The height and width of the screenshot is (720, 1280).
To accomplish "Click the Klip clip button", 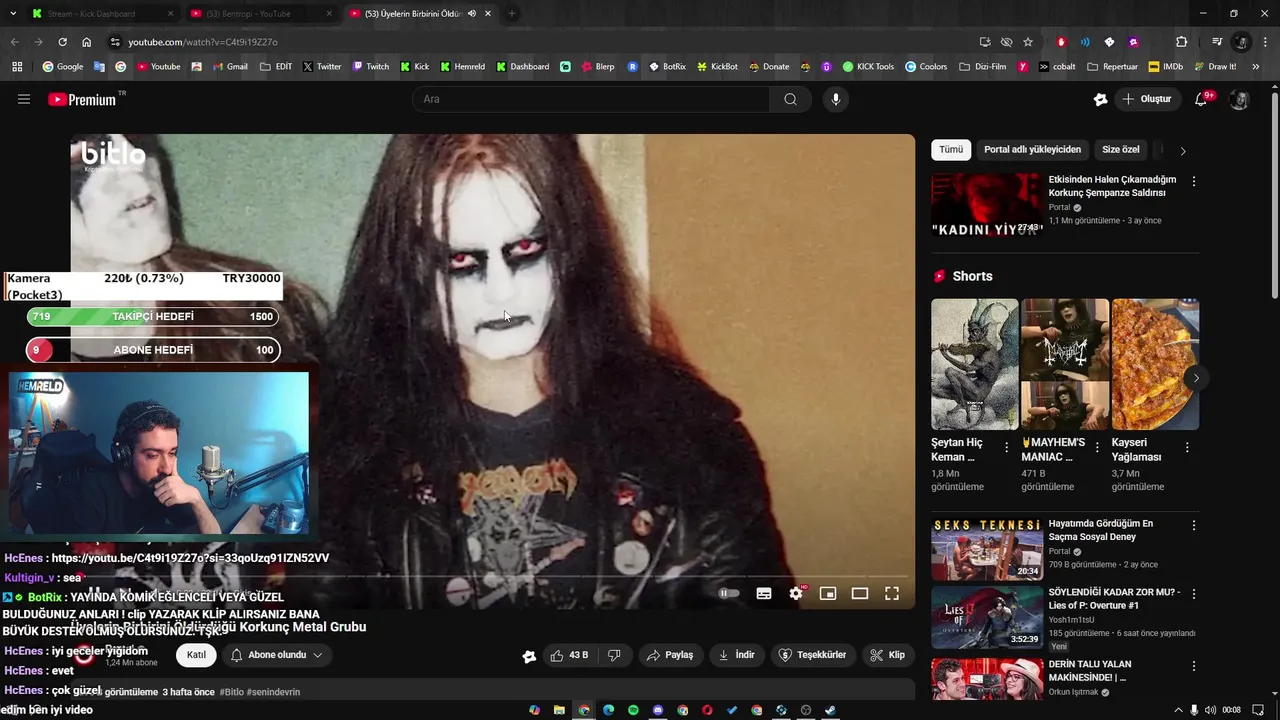I will [888, 655].
